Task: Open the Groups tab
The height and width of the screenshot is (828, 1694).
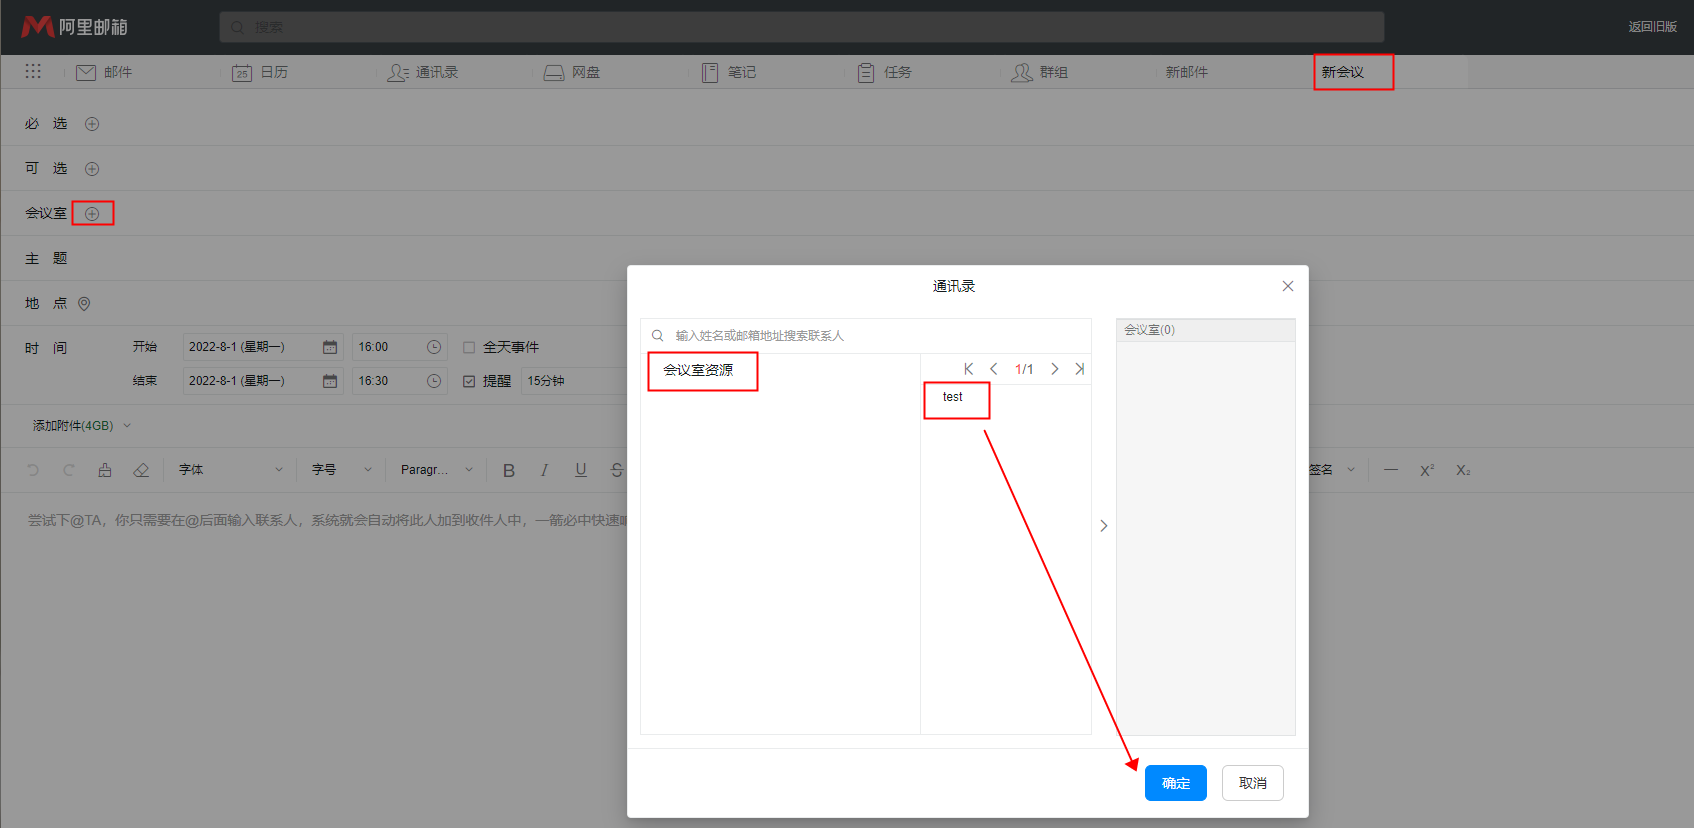Action: [x=1040, y=72]
